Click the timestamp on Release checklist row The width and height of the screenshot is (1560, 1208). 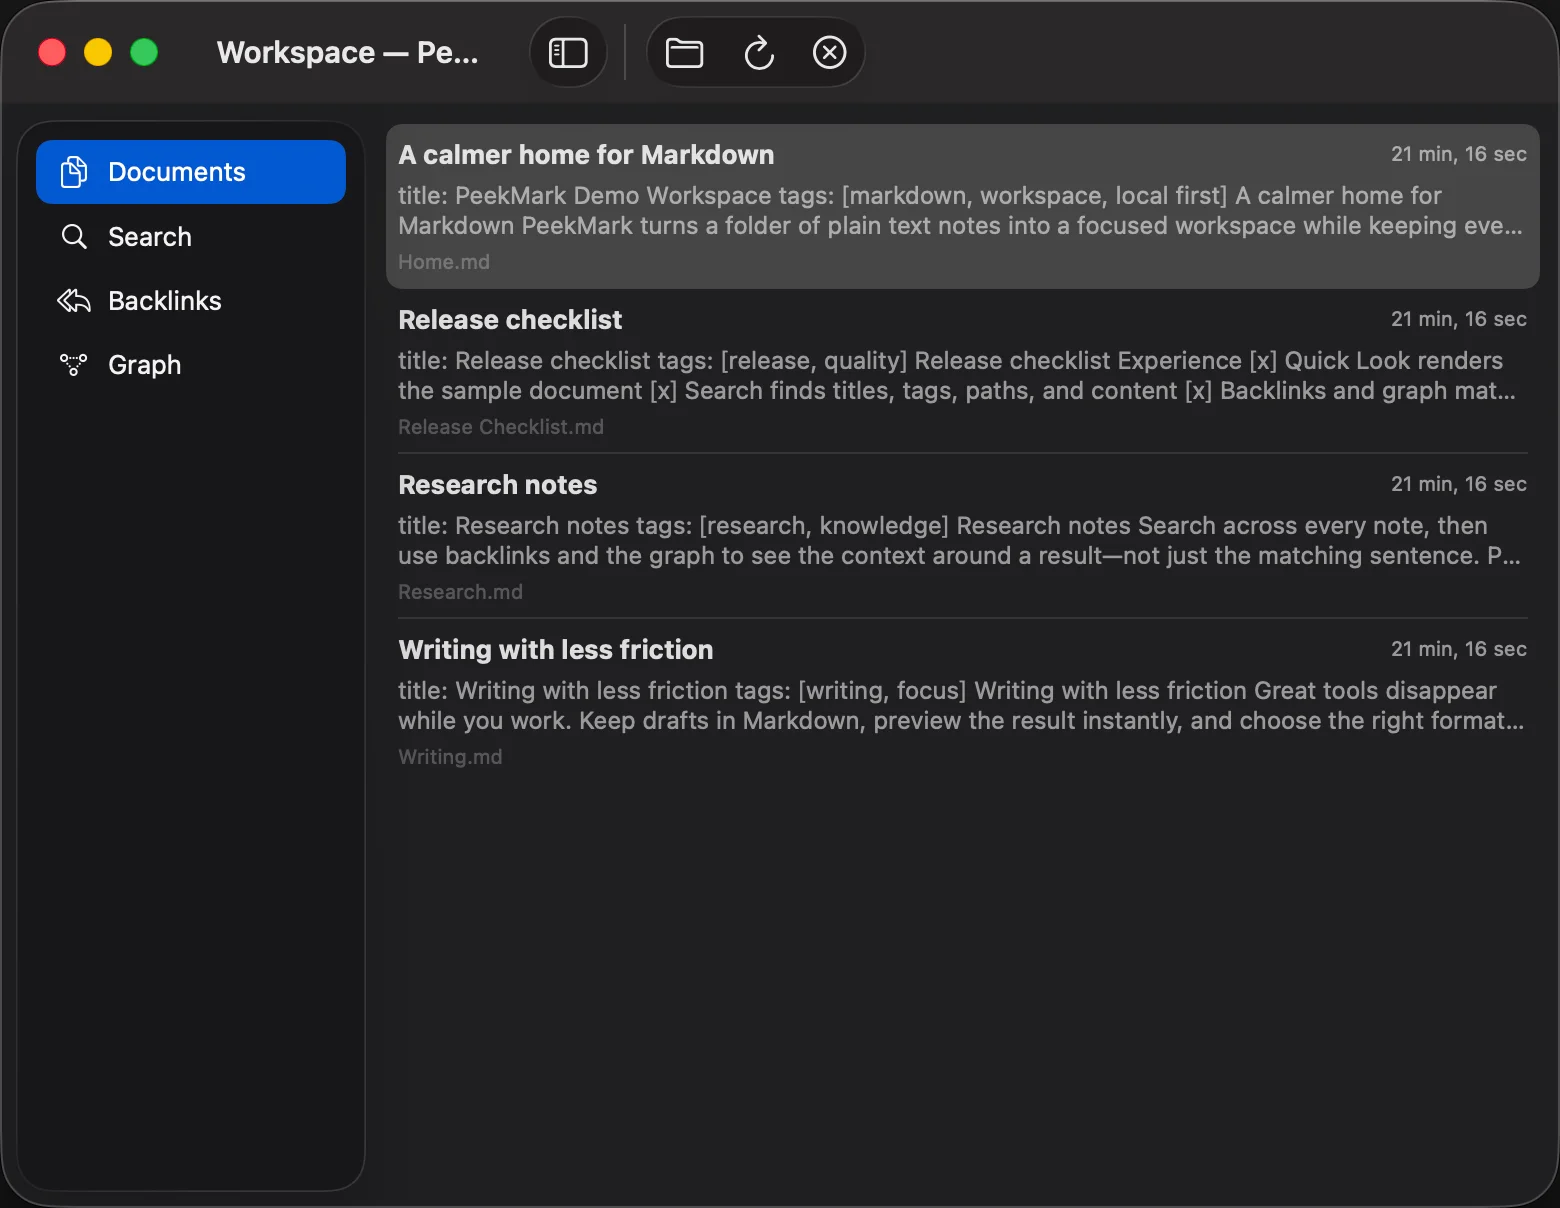pos(1459,319)
